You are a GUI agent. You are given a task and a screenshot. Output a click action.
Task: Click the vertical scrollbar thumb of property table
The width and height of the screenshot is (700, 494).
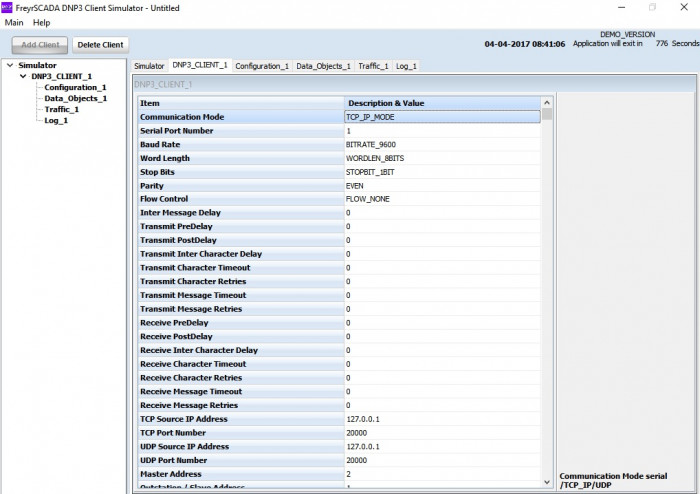click(547, 114)
